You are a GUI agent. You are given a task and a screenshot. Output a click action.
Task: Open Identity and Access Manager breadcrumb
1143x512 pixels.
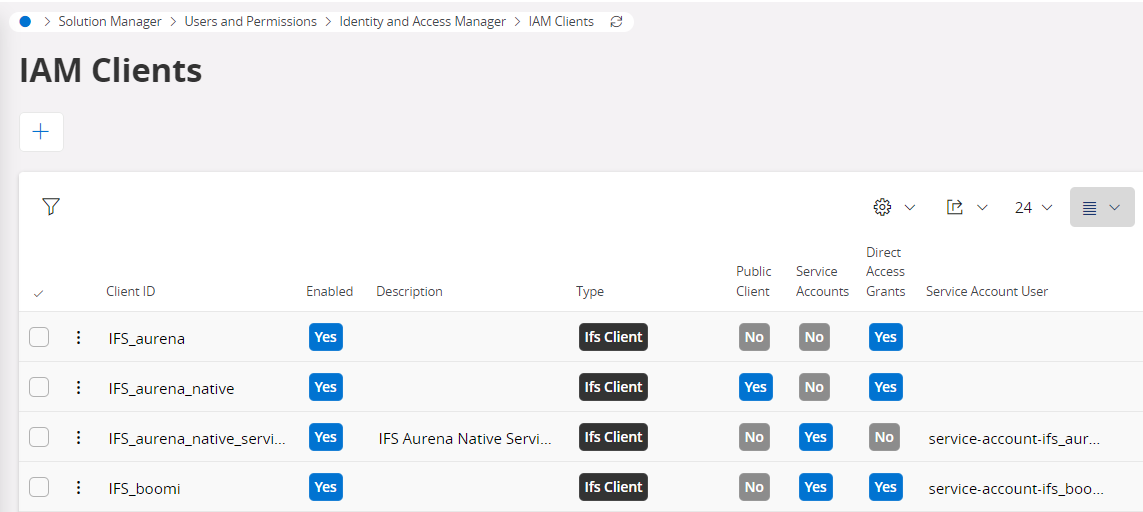(422, 21)
